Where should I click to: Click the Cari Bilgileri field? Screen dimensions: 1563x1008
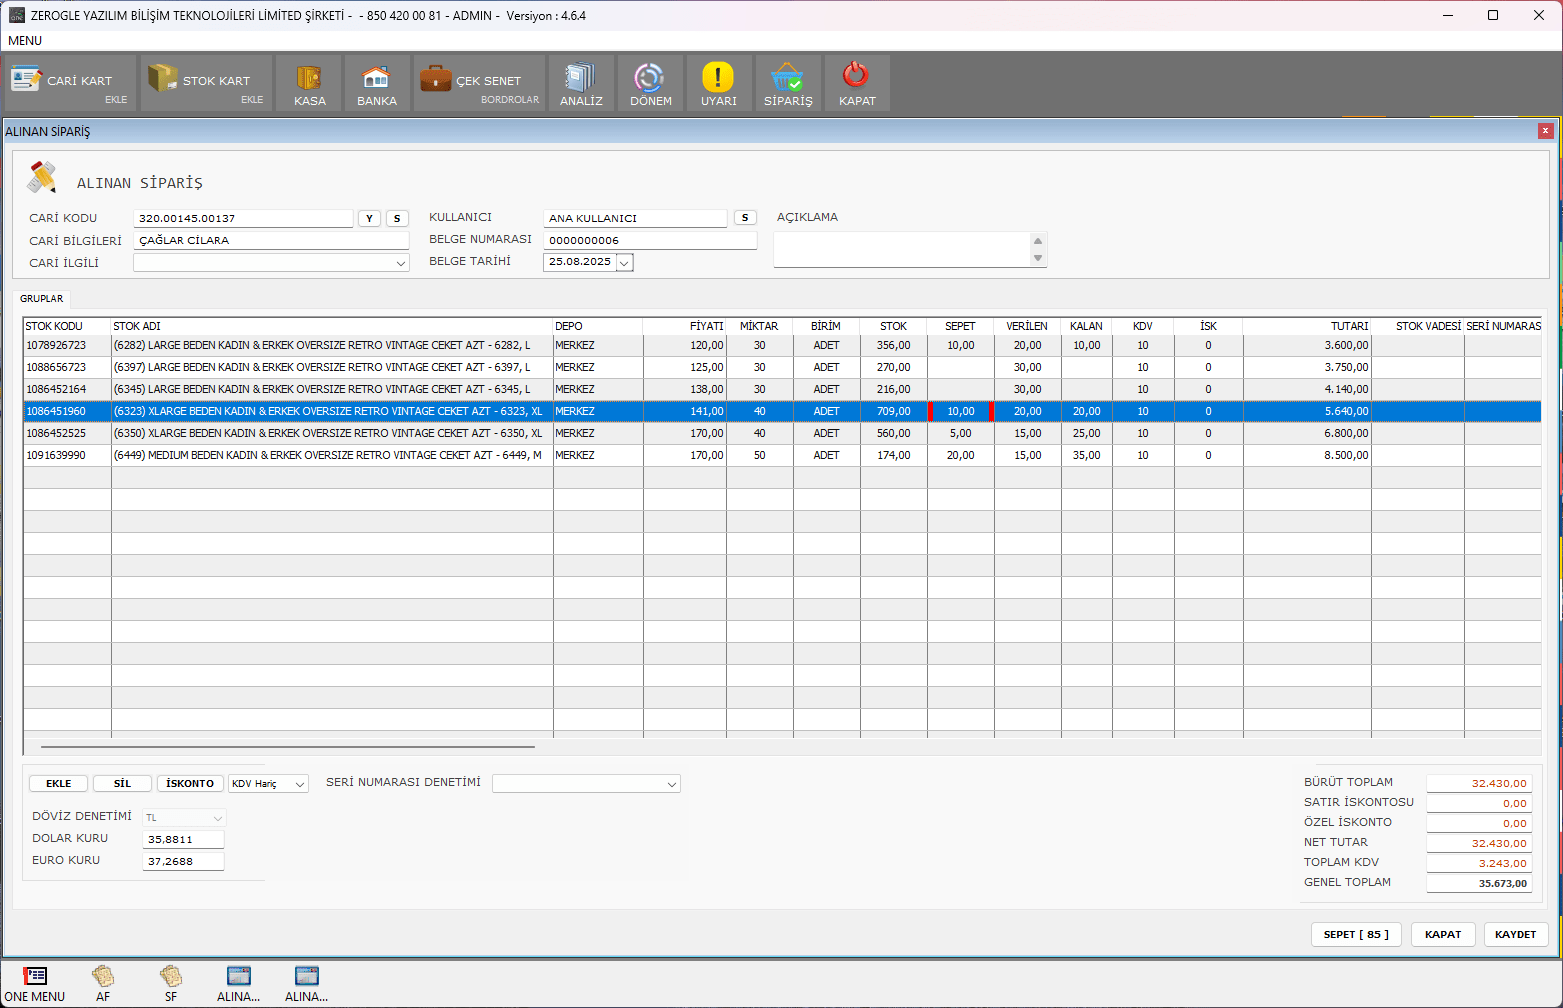[271, 240]
